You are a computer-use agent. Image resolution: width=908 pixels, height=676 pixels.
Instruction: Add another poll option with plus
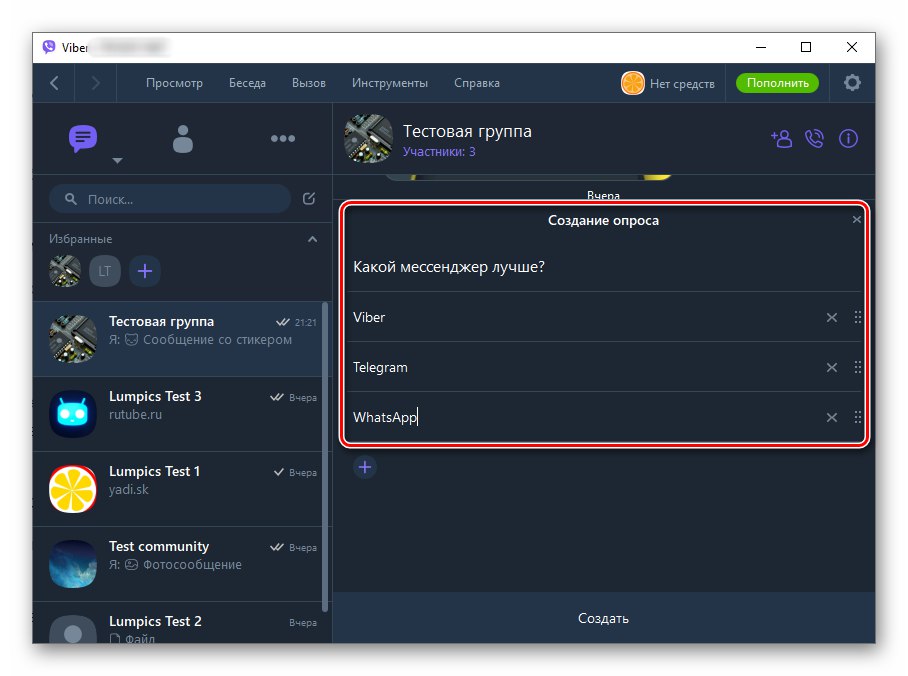point(365,467)
